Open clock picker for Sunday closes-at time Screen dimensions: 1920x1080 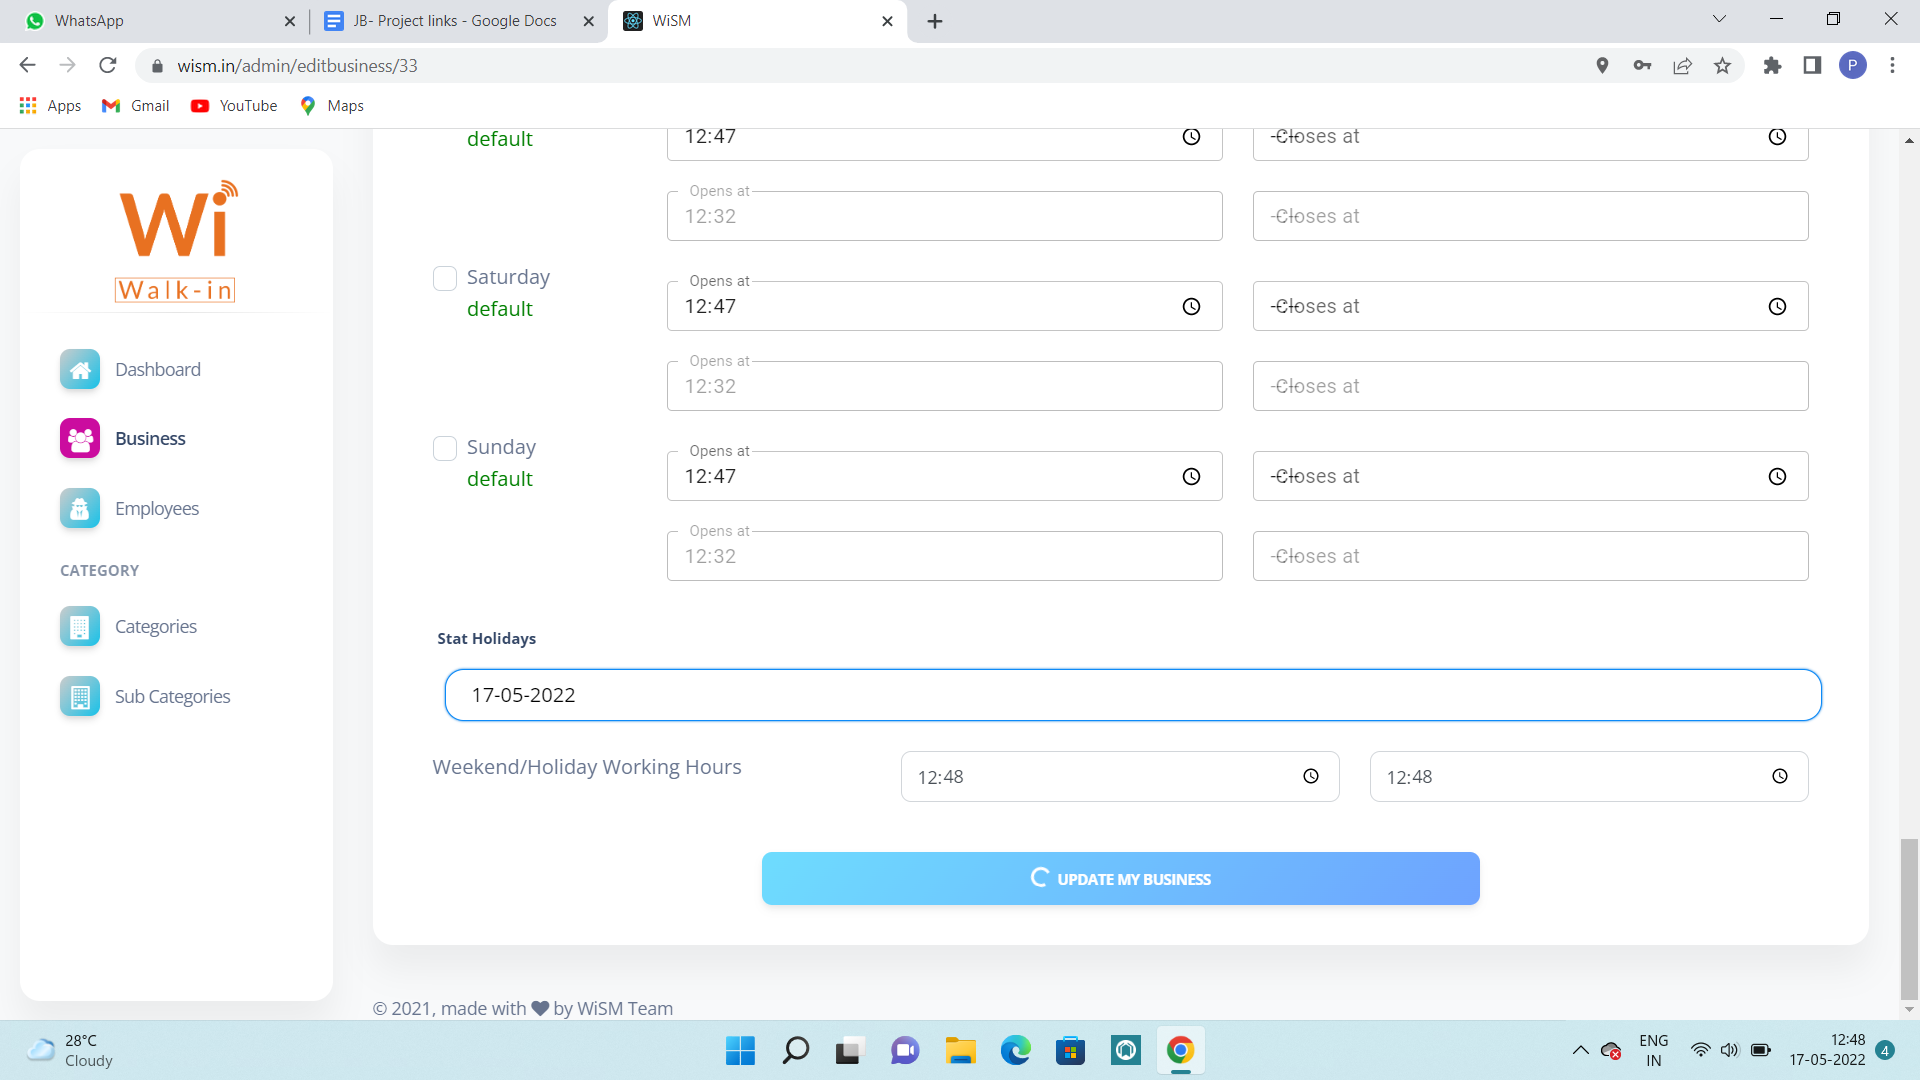(1777, 477)
